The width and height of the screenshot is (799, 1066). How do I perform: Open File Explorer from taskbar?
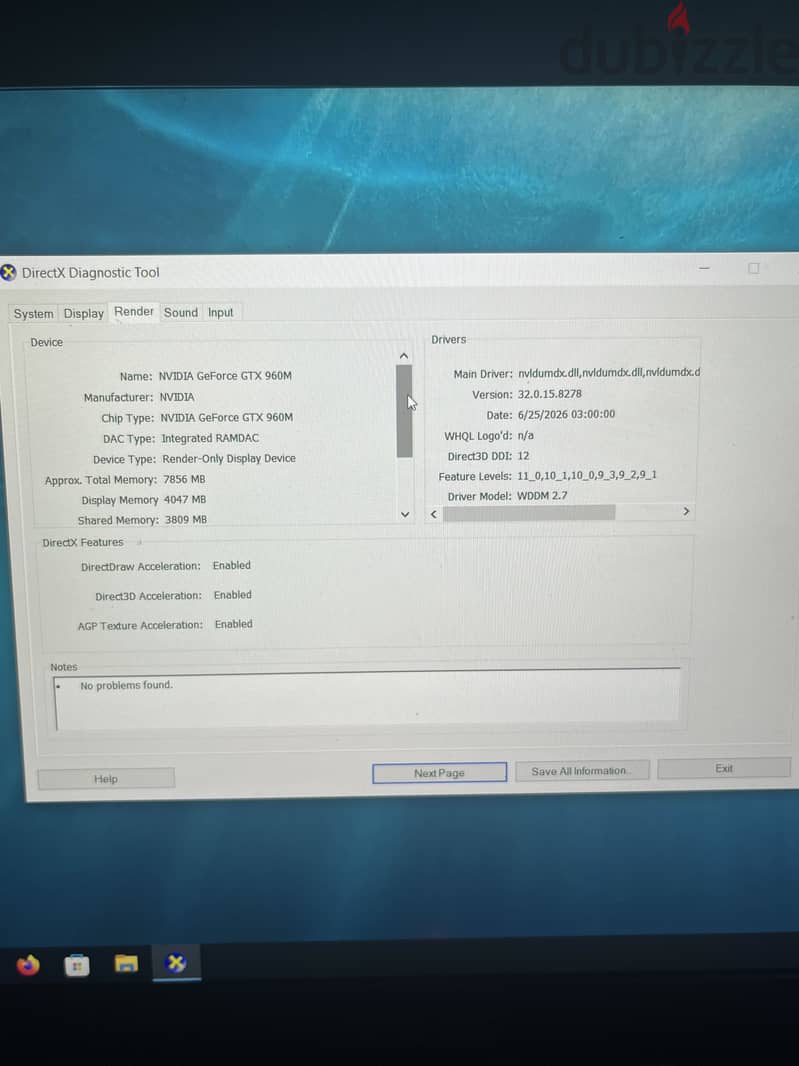coord(126,963)
